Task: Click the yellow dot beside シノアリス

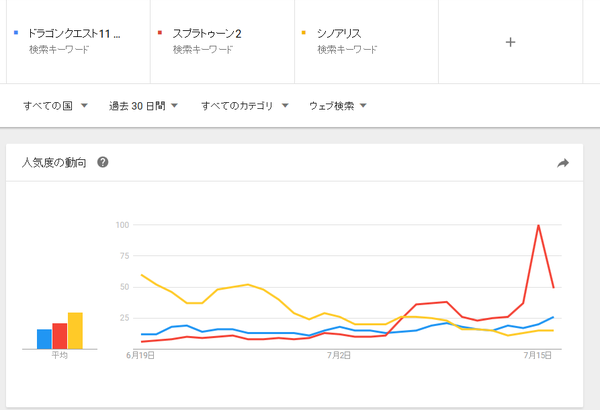Action: pos(304,33)
